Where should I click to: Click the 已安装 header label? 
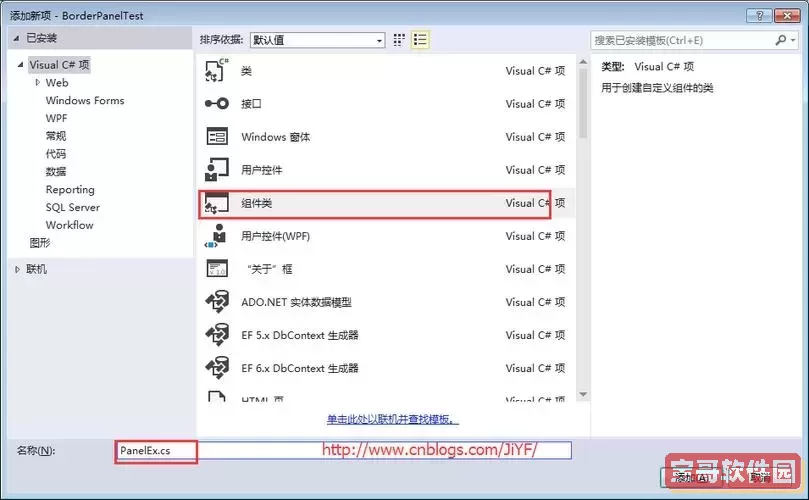(41, 38)
